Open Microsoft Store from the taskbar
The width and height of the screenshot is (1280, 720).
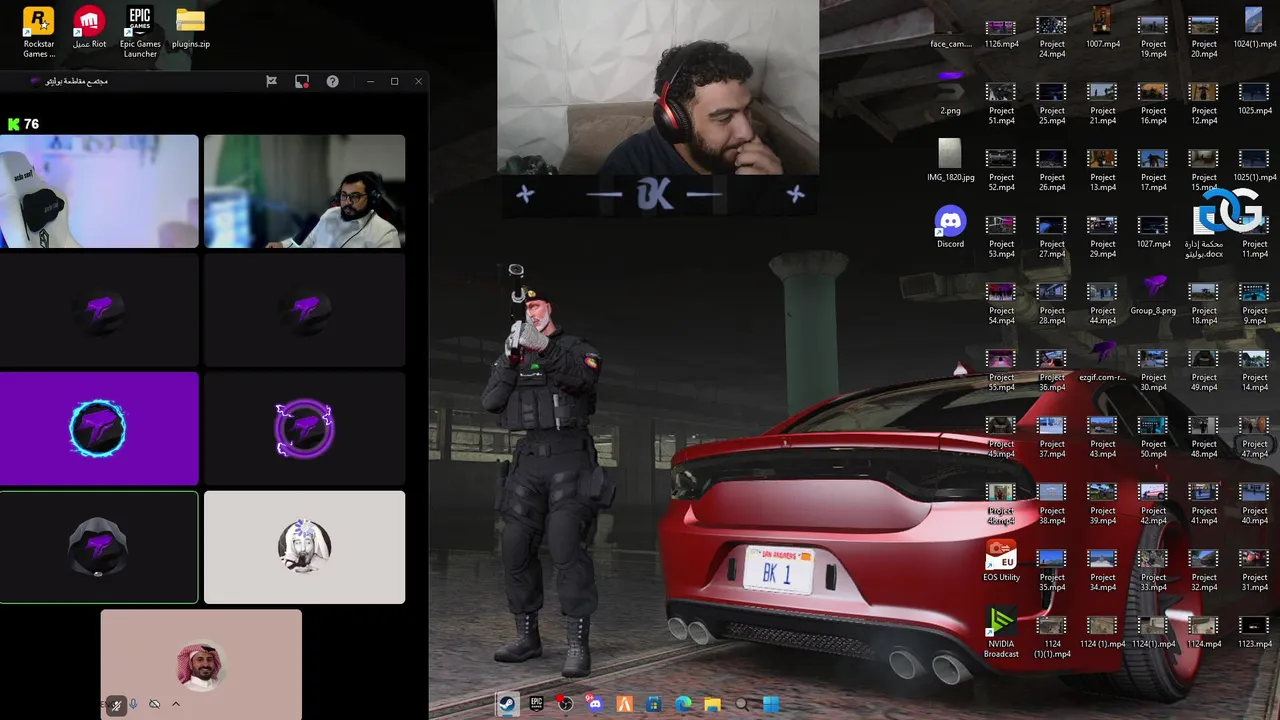pos(653,704)
